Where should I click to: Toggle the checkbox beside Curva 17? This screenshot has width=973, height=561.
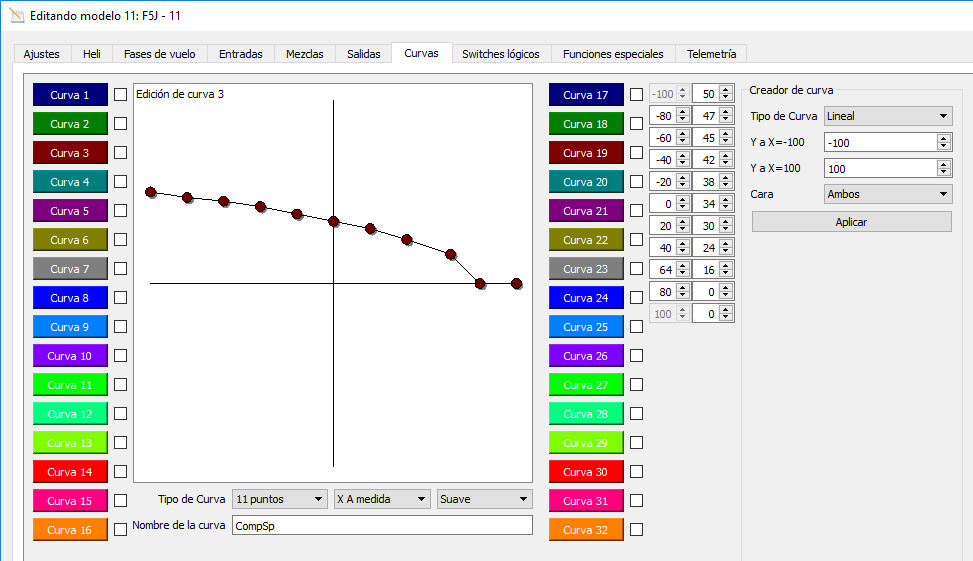tap(636, 95)
